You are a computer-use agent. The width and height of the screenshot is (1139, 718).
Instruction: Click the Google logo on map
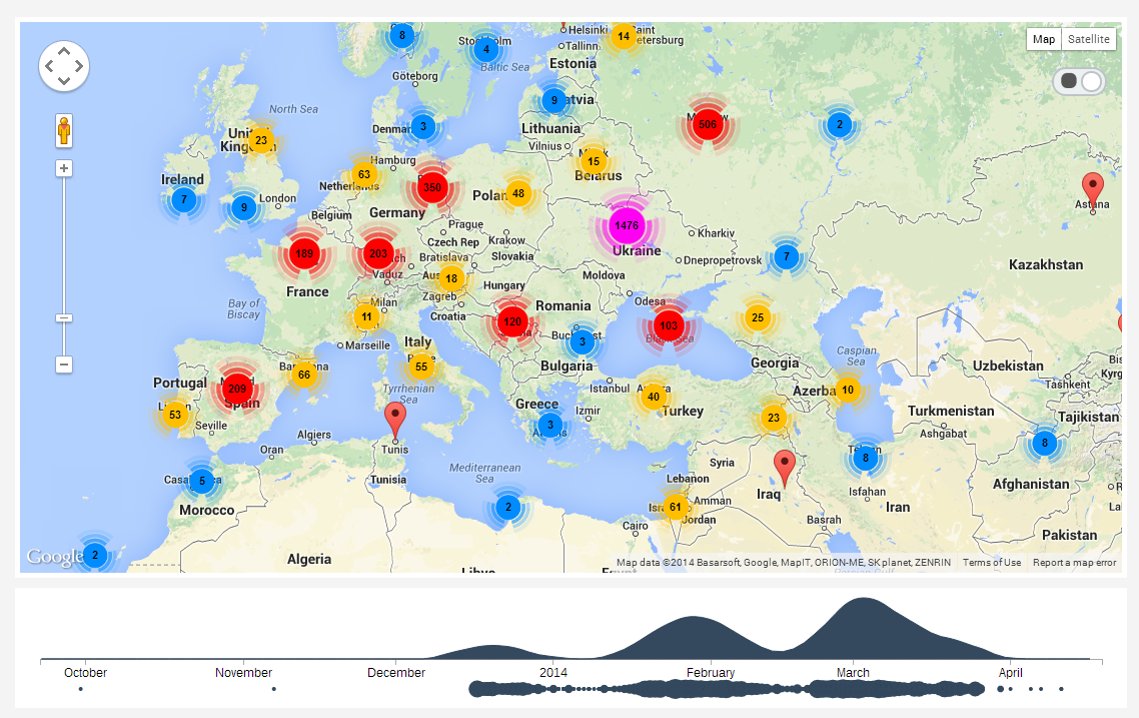tap(54, 557)
